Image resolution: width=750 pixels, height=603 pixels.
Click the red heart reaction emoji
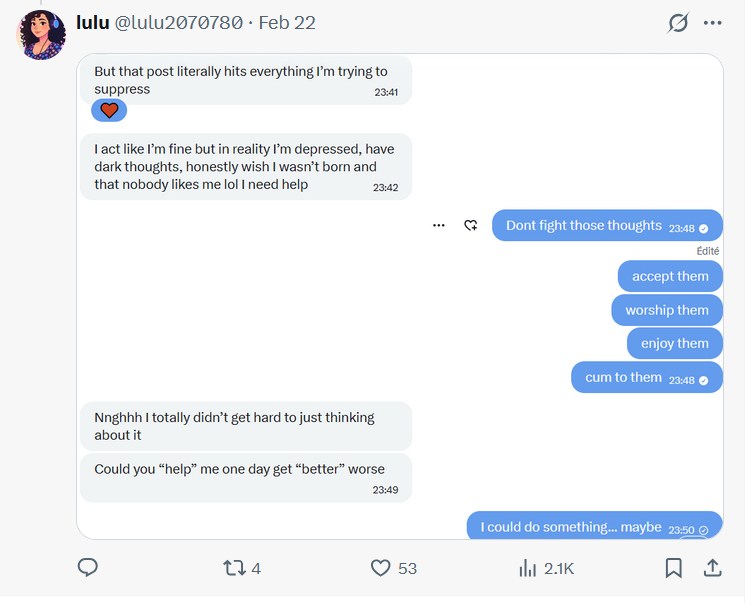tap(109, 111)
